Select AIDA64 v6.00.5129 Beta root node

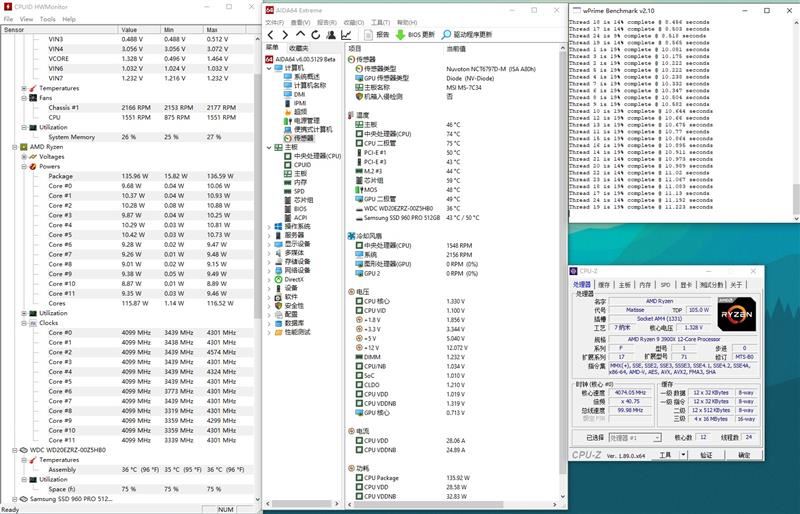point(300,59)
